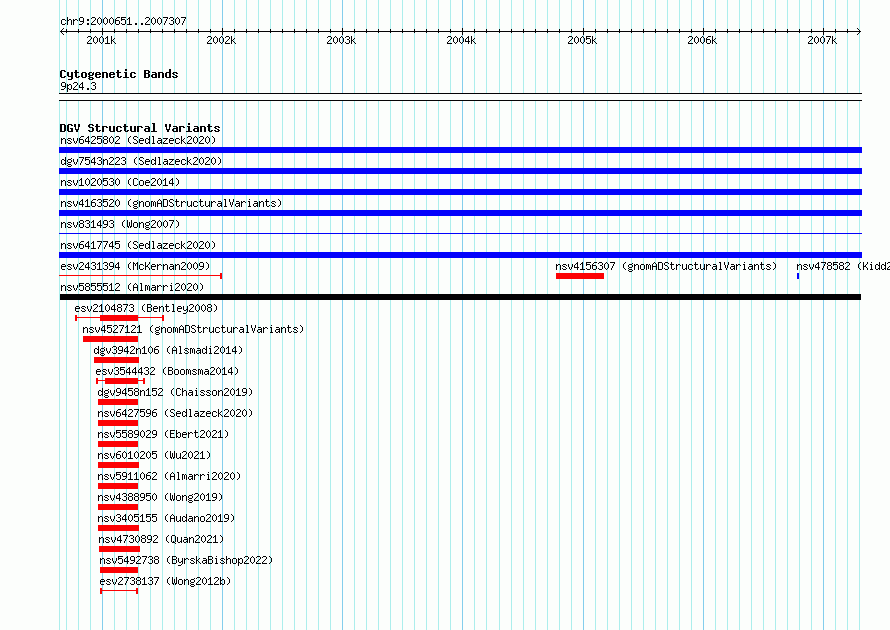This screenshot has width=890, height=630.
Task: Open nsv5911062 (Almarri2020) label
Action: pyautogui.click(x=169, y=476)
